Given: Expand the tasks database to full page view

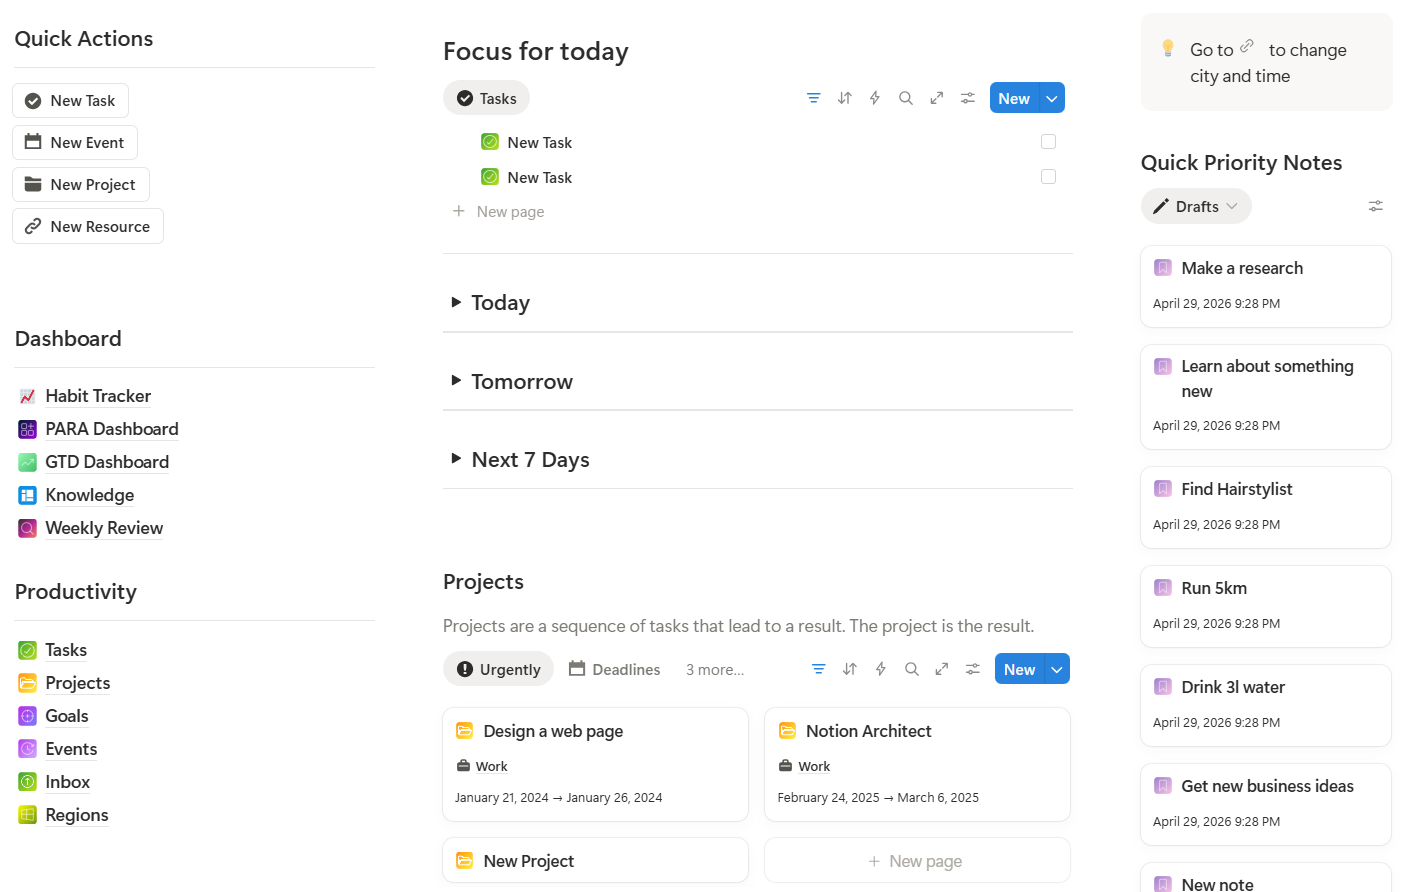Looking at the screenshot, I should pyautogui.click(x=936, y=98).
